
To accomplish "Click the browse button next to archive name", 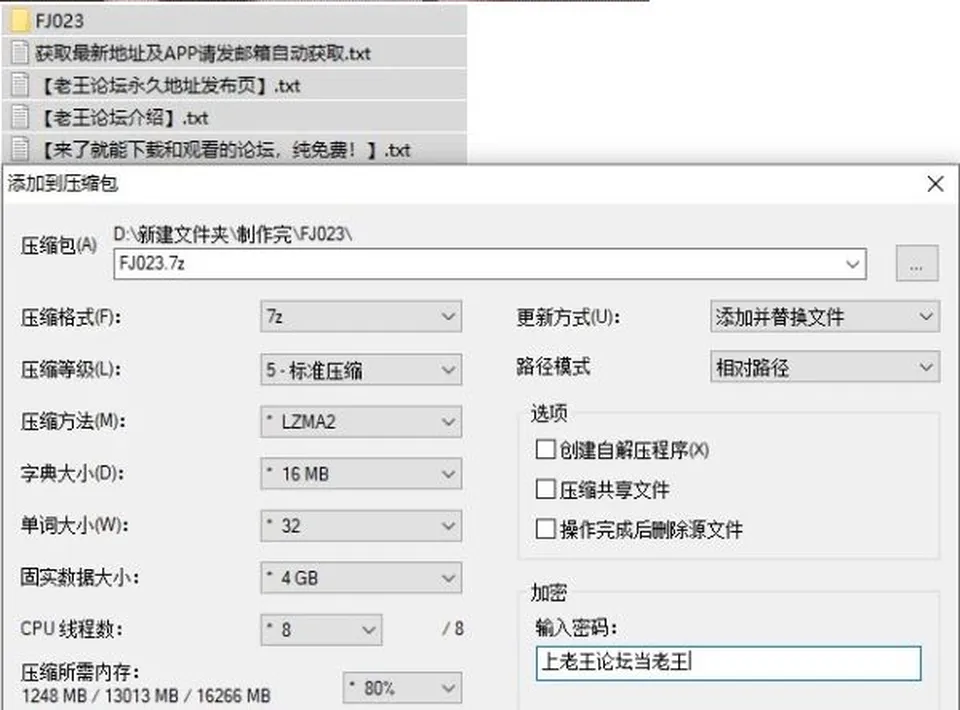I will [x=917, y=264].
